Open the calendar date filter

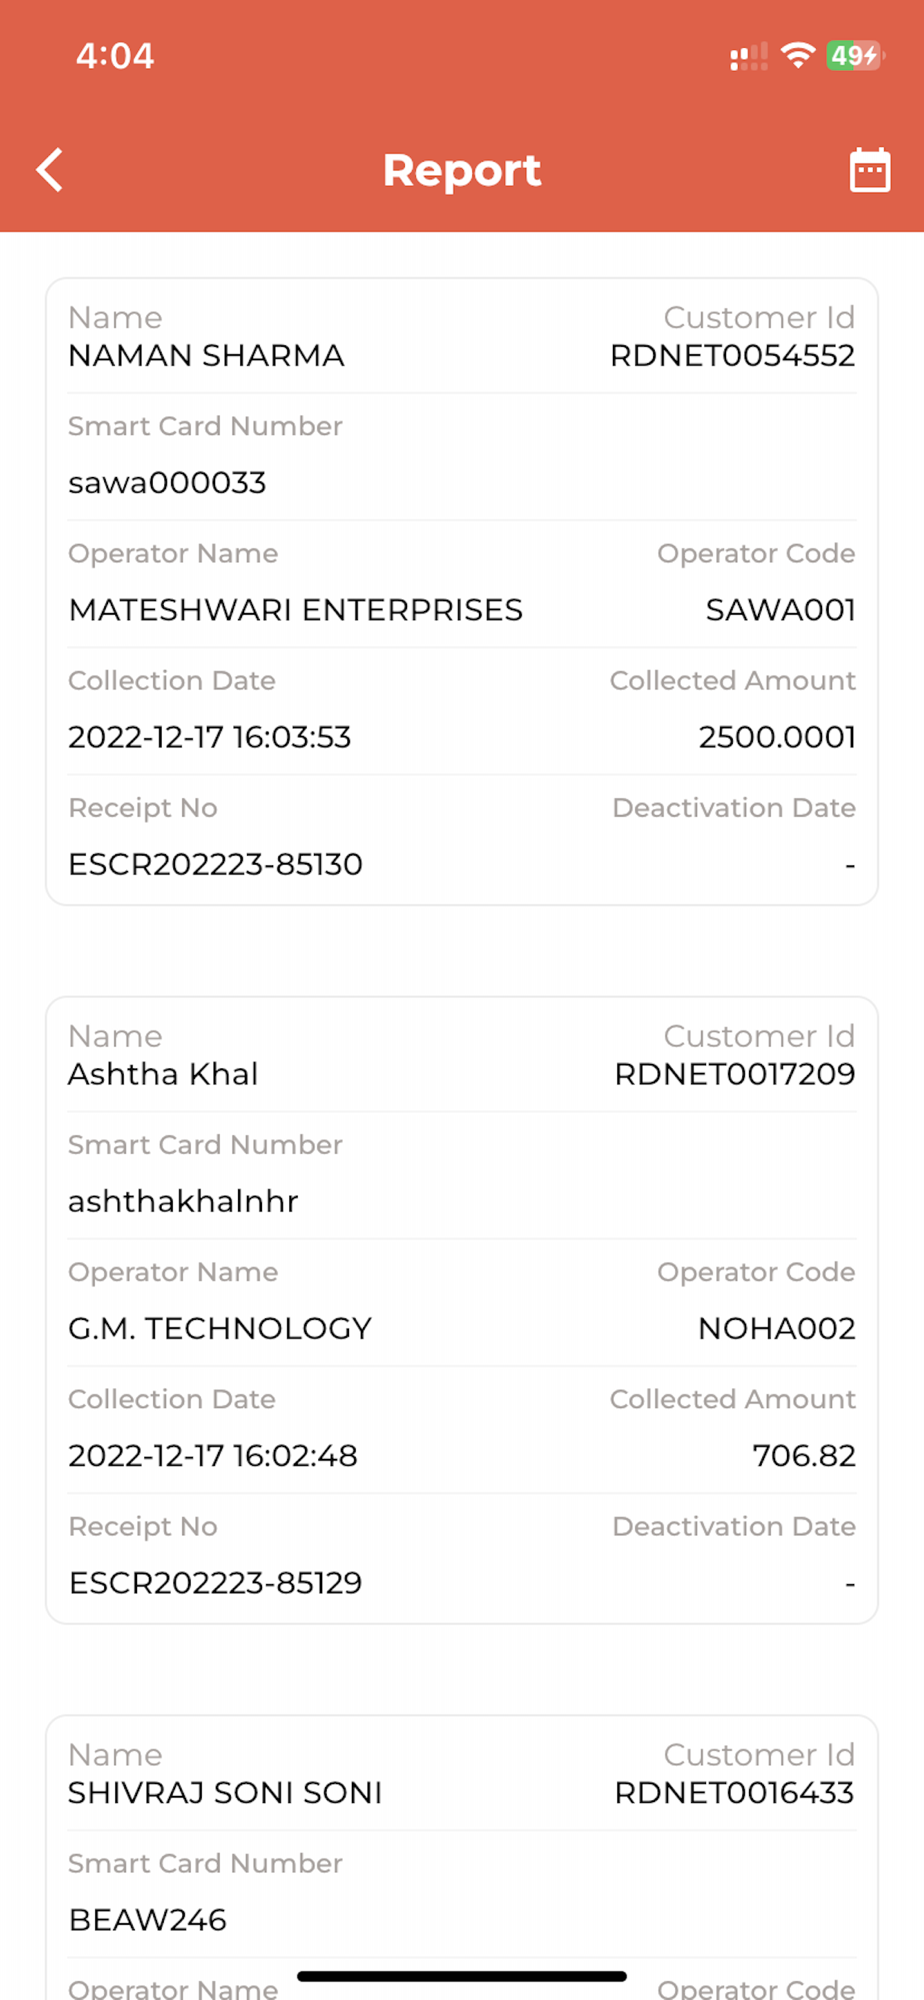tap(869, 170)
